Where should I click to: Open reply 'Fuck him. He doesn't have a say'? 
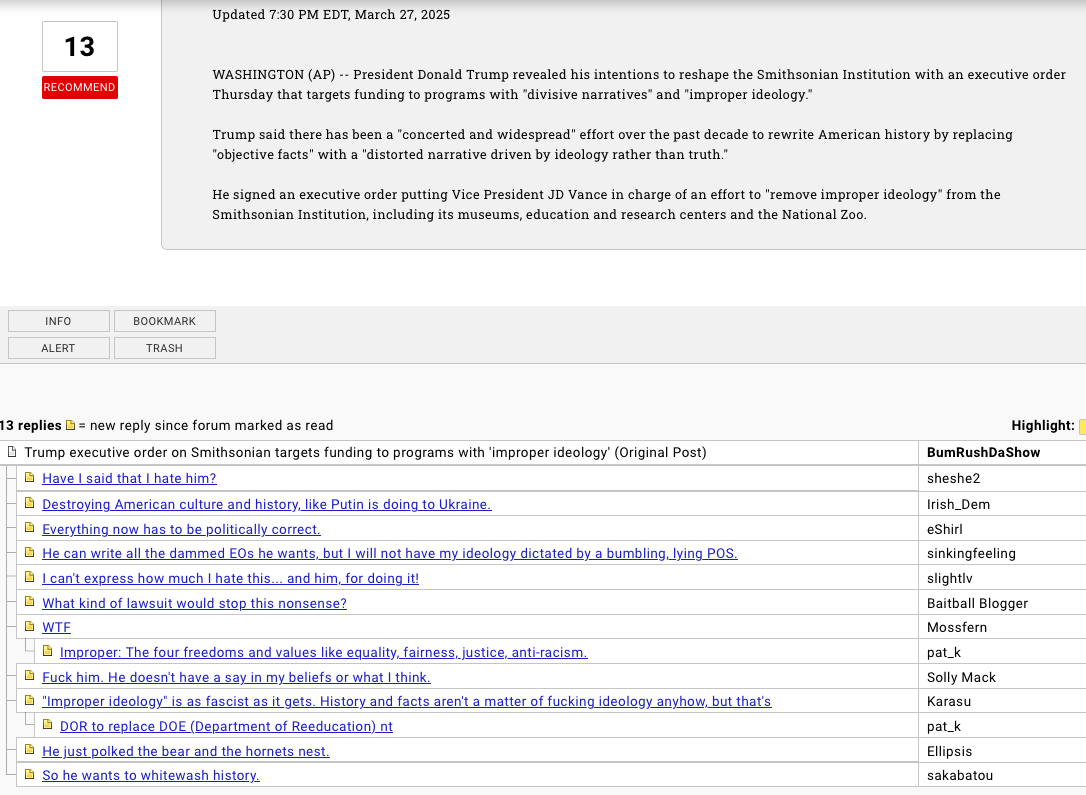(x=236, y=677)
